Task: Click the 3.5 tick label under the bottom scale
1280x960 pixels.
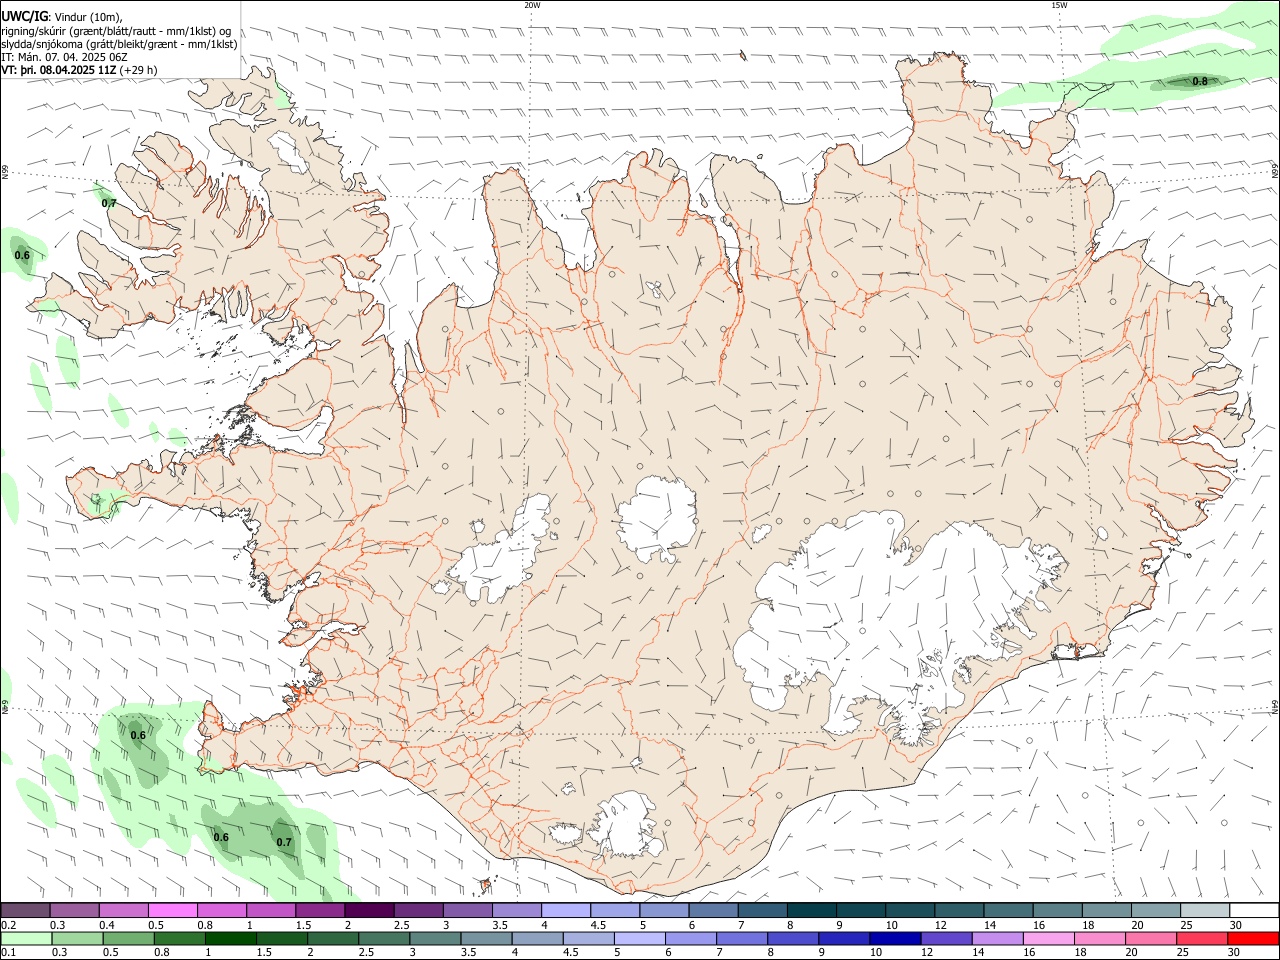Action: click(468, 953)
